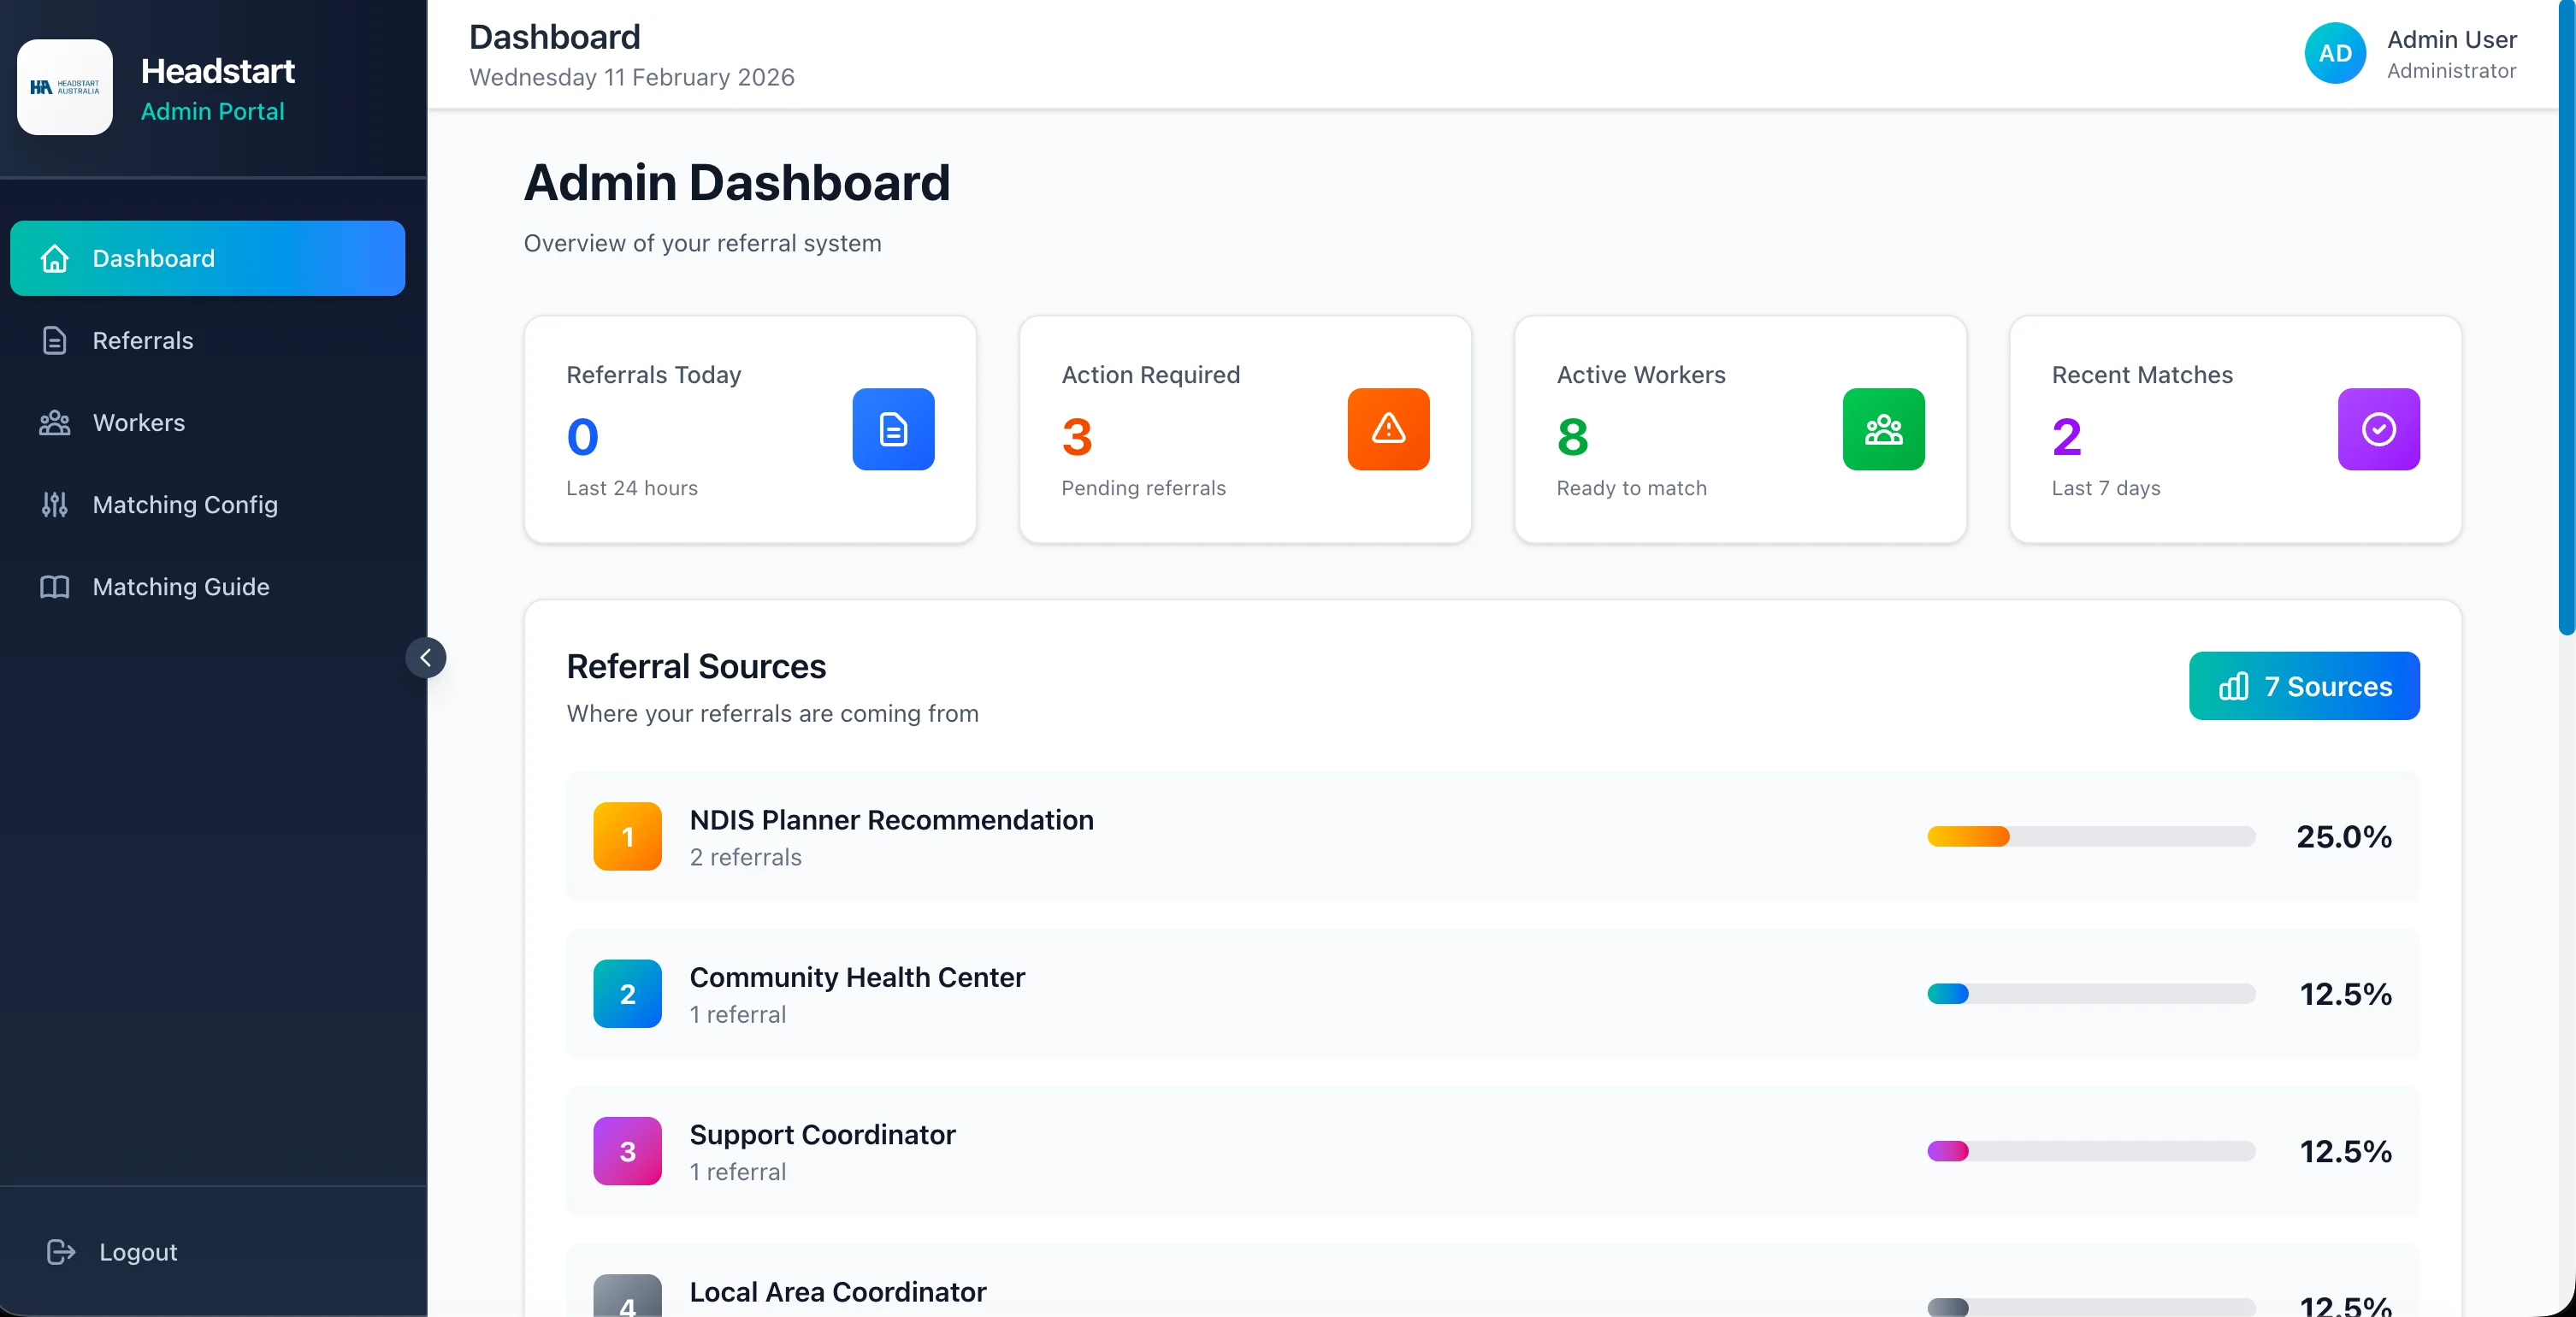Click the Admin Dashboard heading

pyautogui.click(x=737, y=182)
